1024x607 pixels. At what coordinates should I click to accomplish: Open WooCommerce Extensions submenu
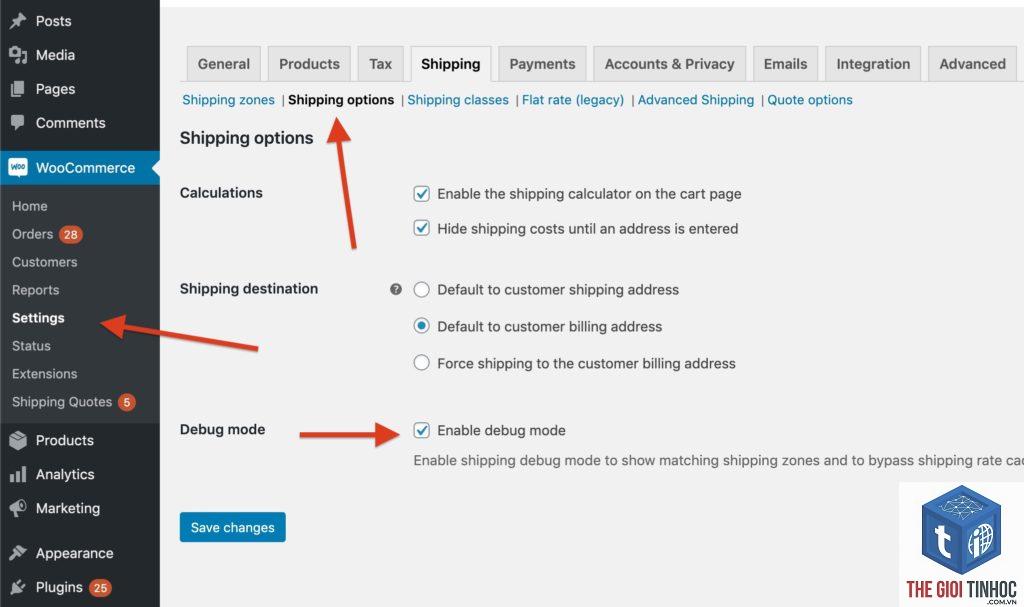pyautogui.click(x=44, y=374)
